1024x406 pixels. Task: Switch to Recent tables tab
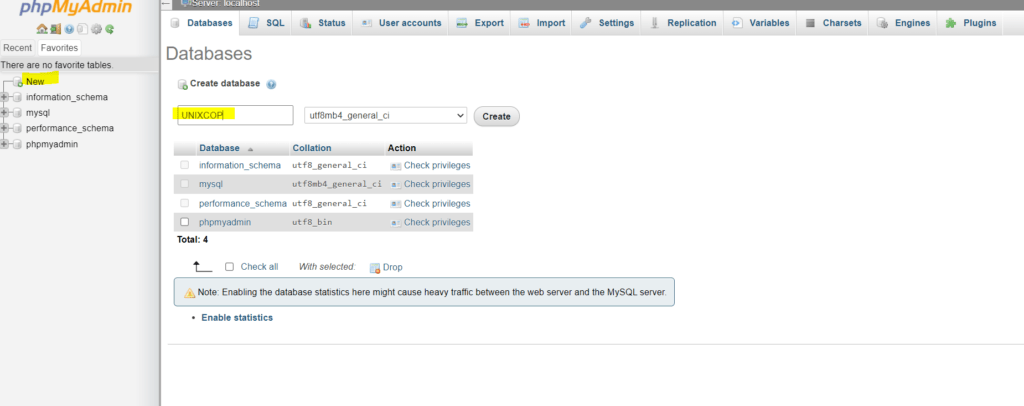(18, 48)
